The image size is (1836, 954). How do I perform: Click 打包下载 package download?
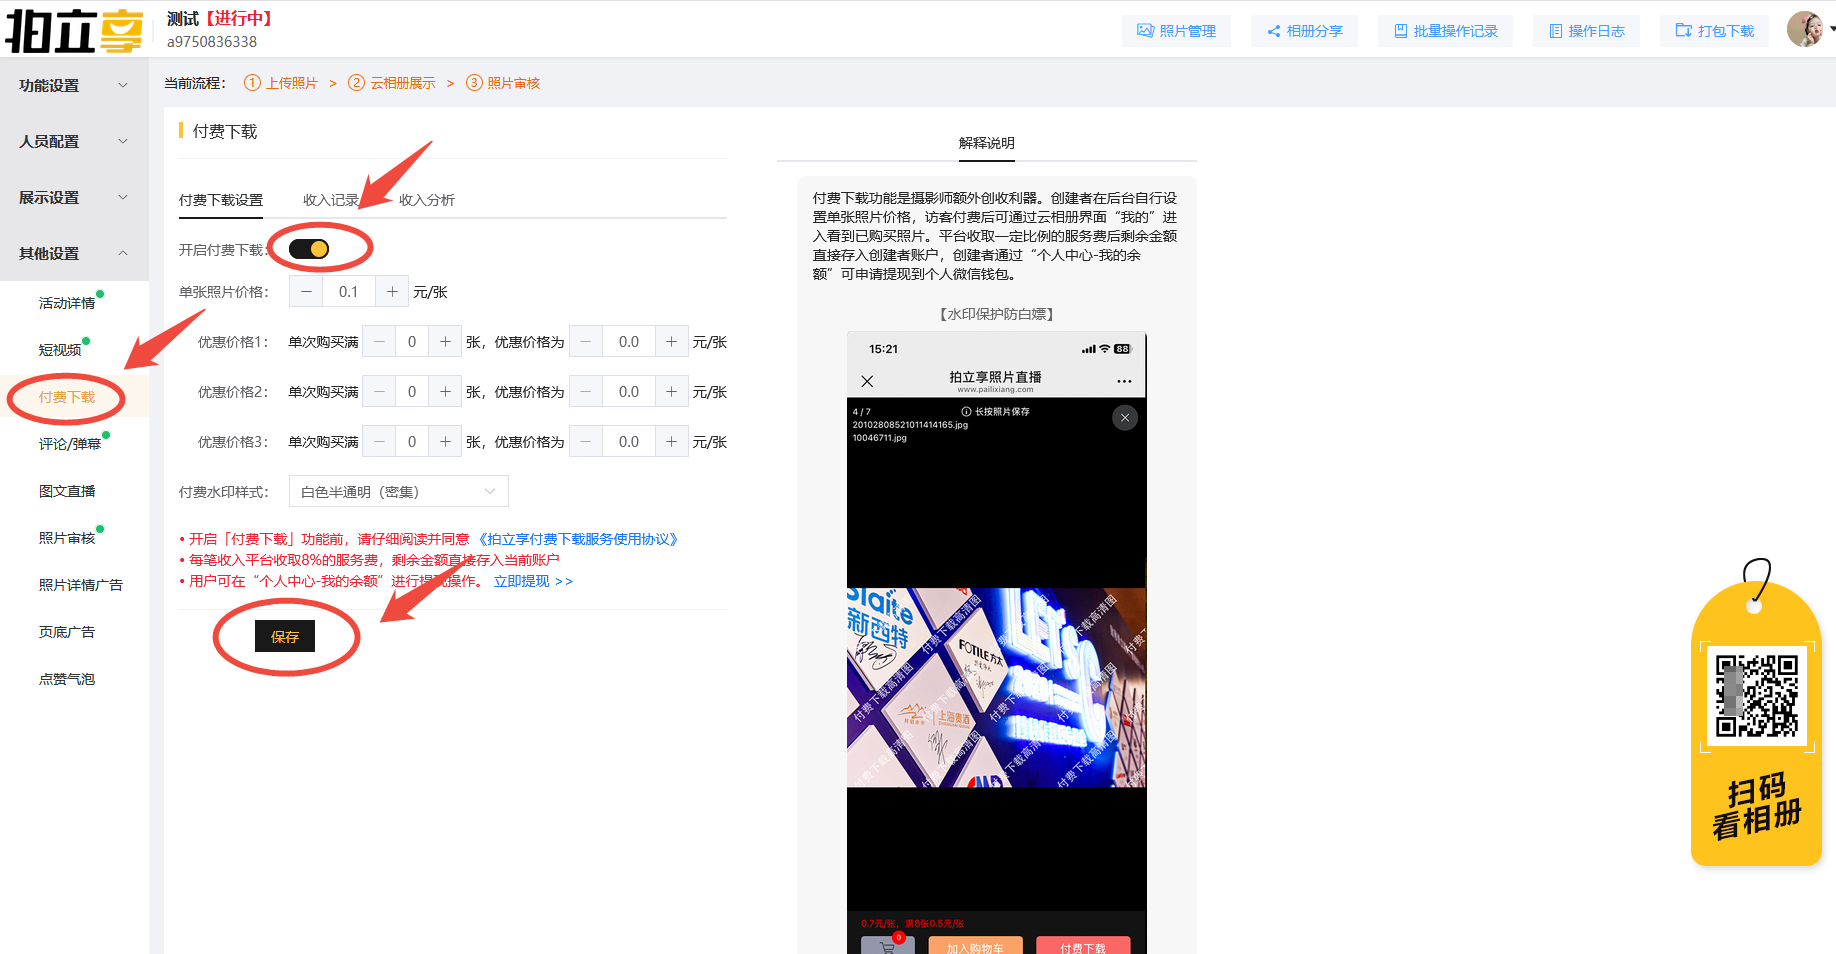pyautogui.click(x=1714, y=31)
